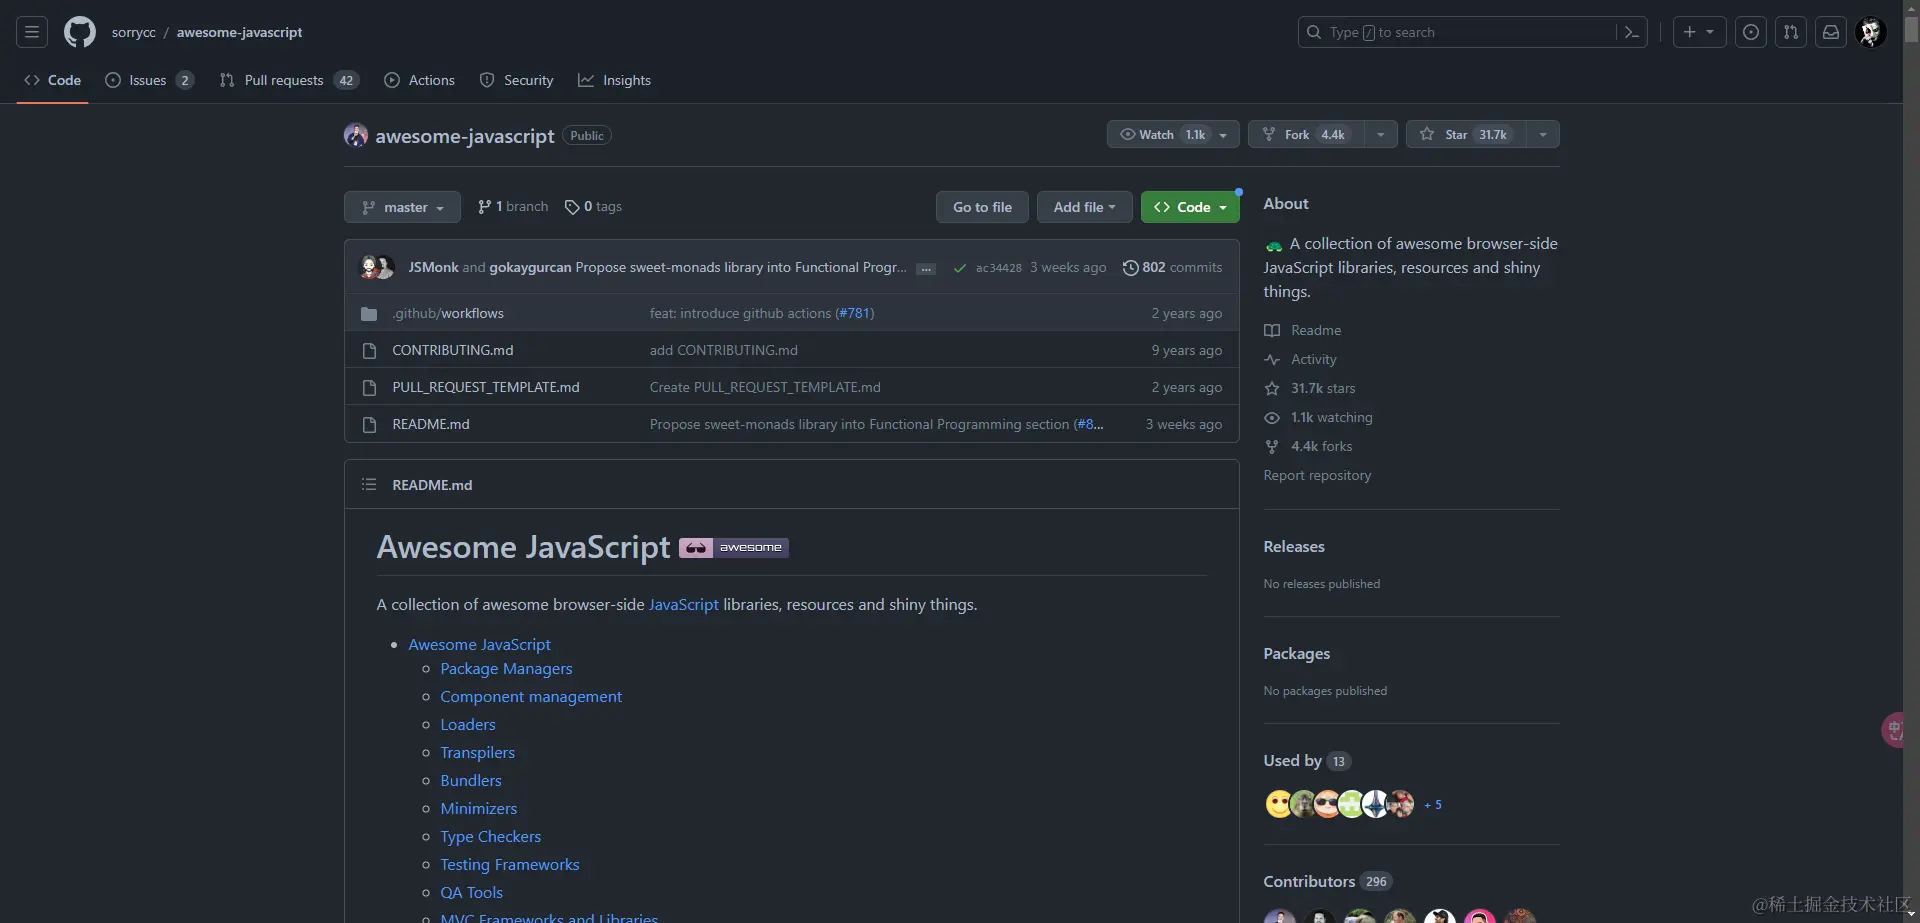Click the first Used by avatar

click(x=1278, y=804)
